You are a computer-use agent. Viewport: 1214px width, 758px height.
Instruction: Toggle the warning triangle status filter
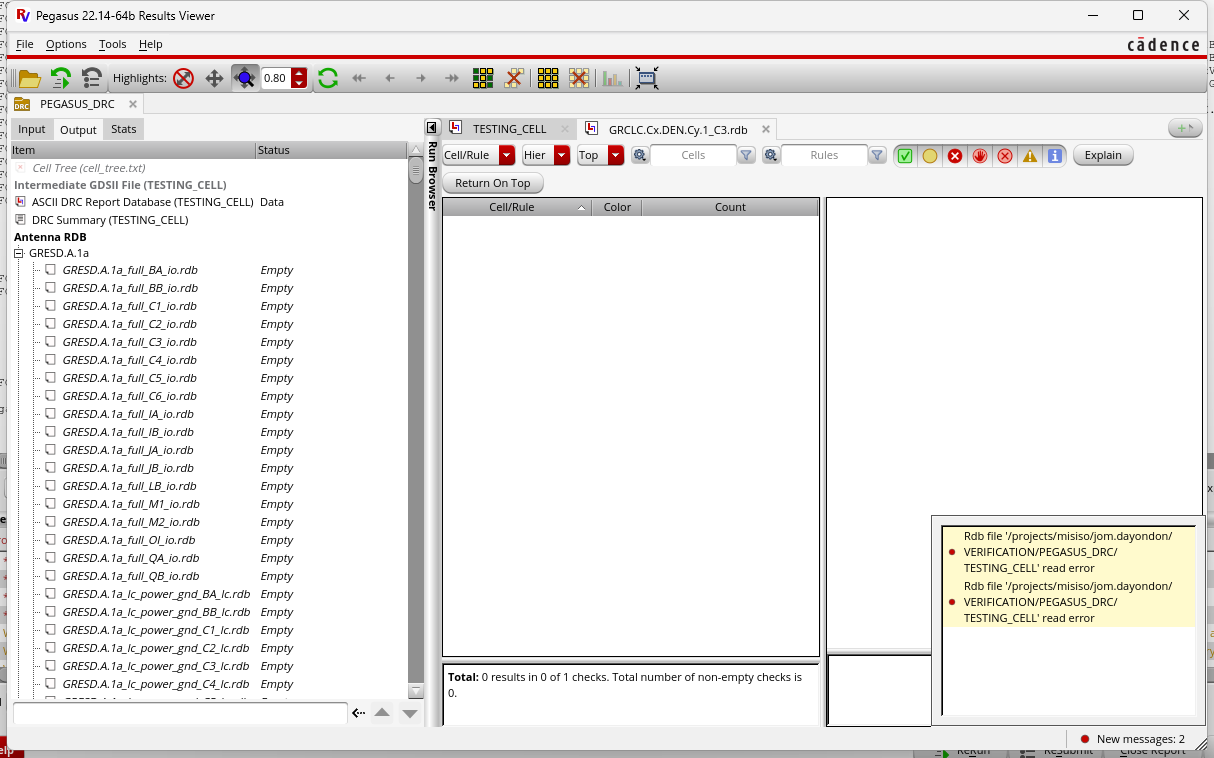[x=1030, y=156]
